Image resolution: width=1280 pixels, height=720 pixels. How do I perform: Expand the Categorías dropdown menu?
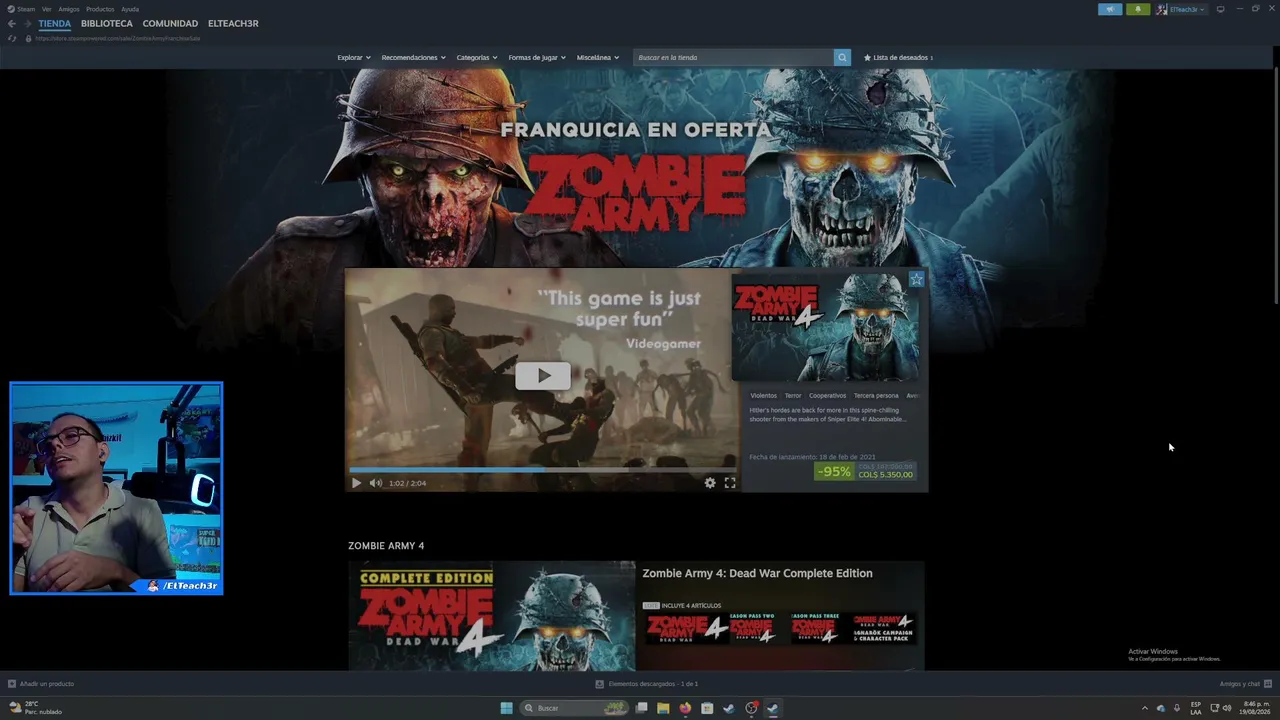477,57
